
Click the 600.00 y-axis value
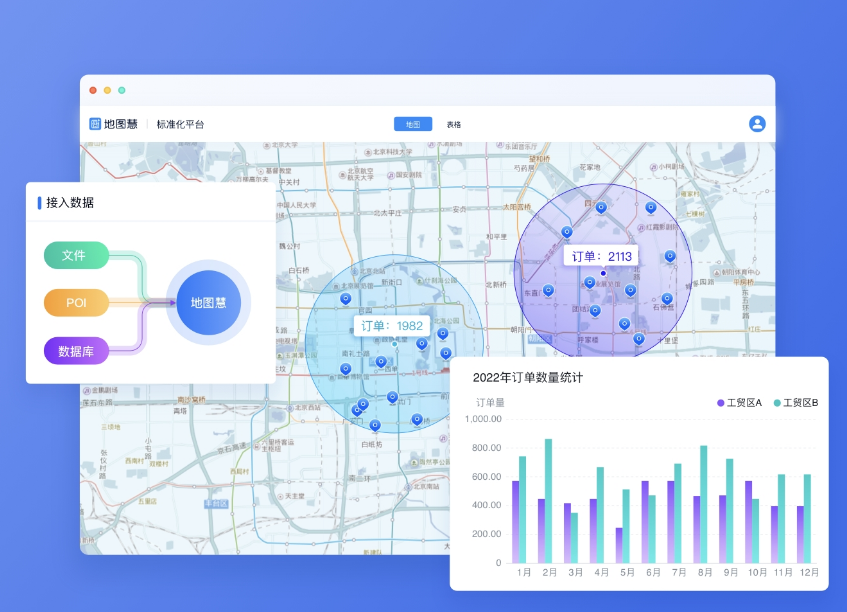tap(486, 476)
